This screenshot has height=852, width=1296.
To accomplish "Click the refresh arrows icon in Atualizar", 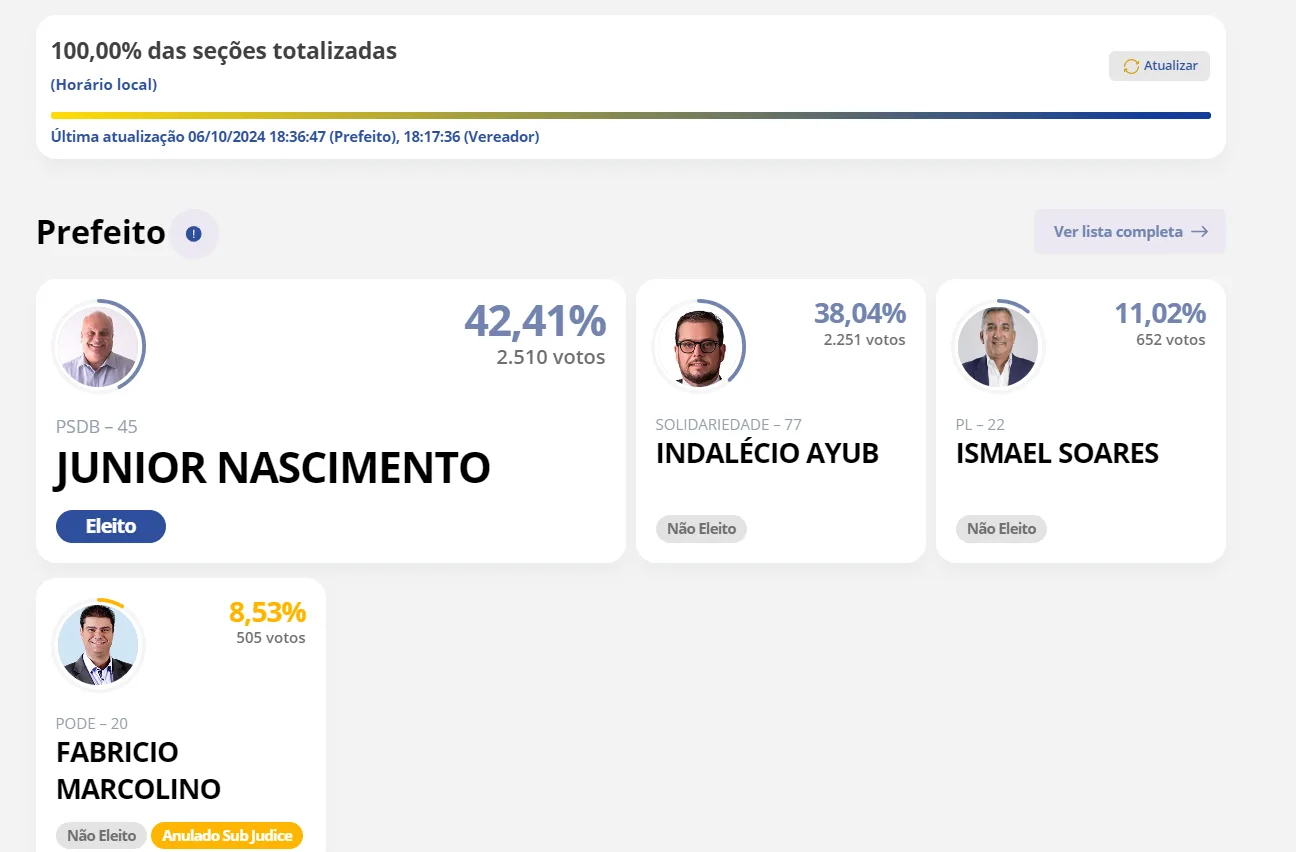I will click(1131, 66).
